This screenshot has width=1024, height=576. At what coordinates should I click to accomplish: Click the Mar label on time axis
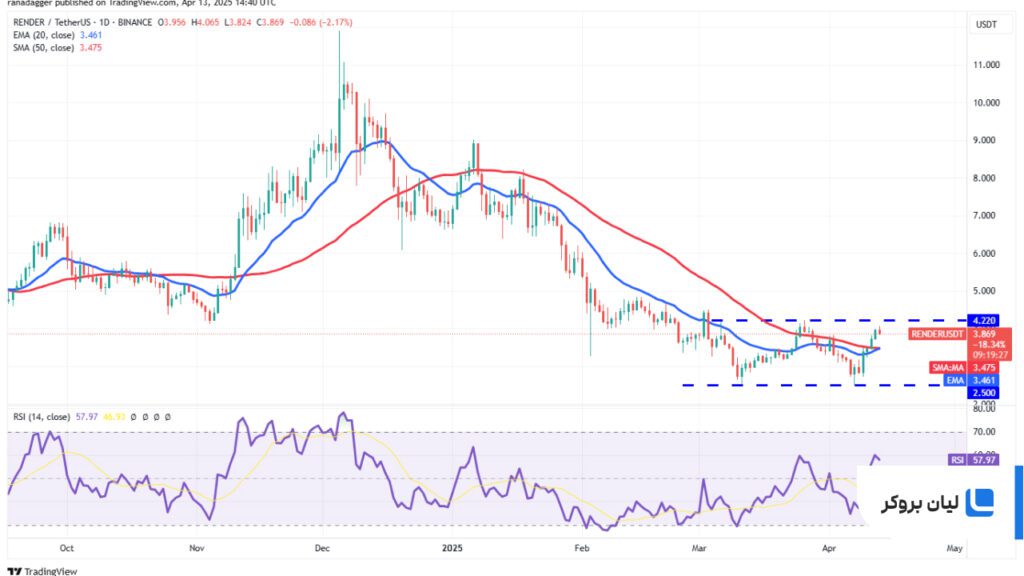pyautogui.click(x=699, y=548)
